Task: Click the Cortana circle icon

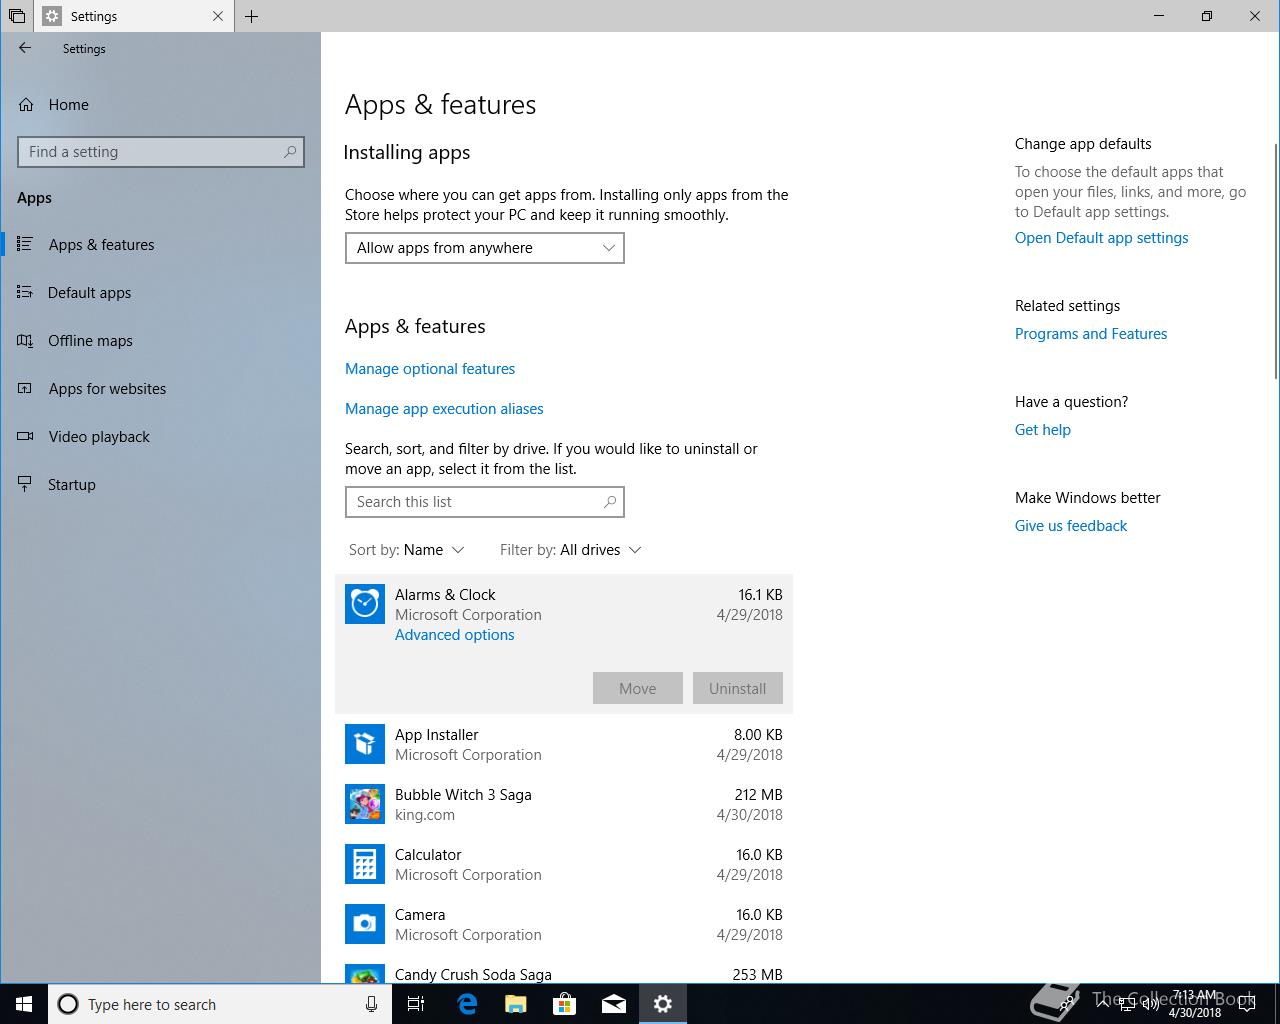Action: tap(68, 1004)
